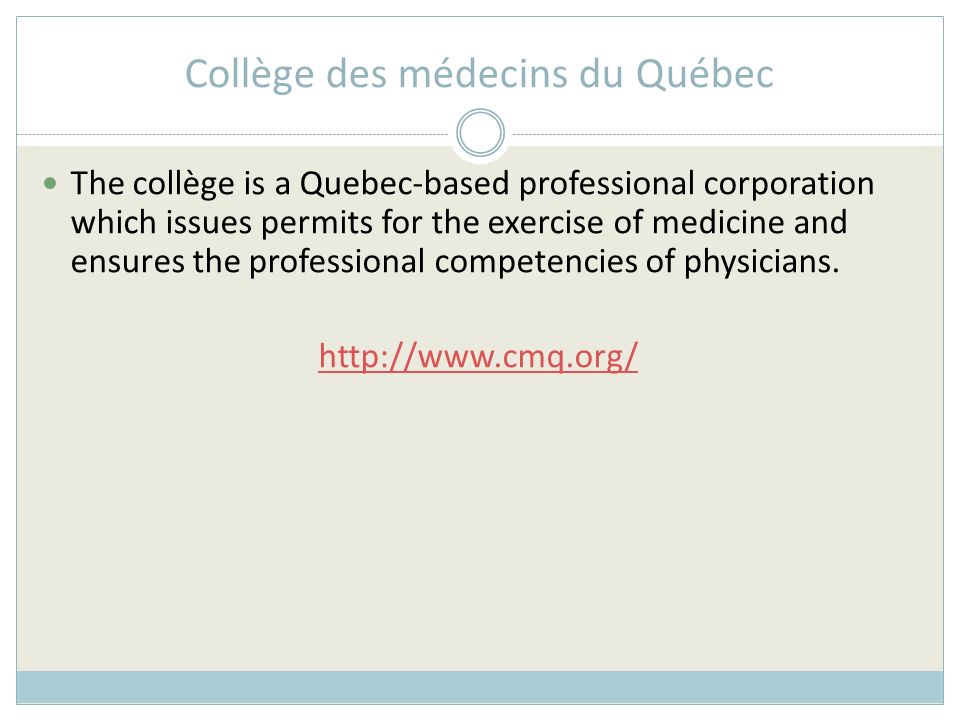Open the http://www.cmq.org/ hyperlink

[x=478, y=356]
